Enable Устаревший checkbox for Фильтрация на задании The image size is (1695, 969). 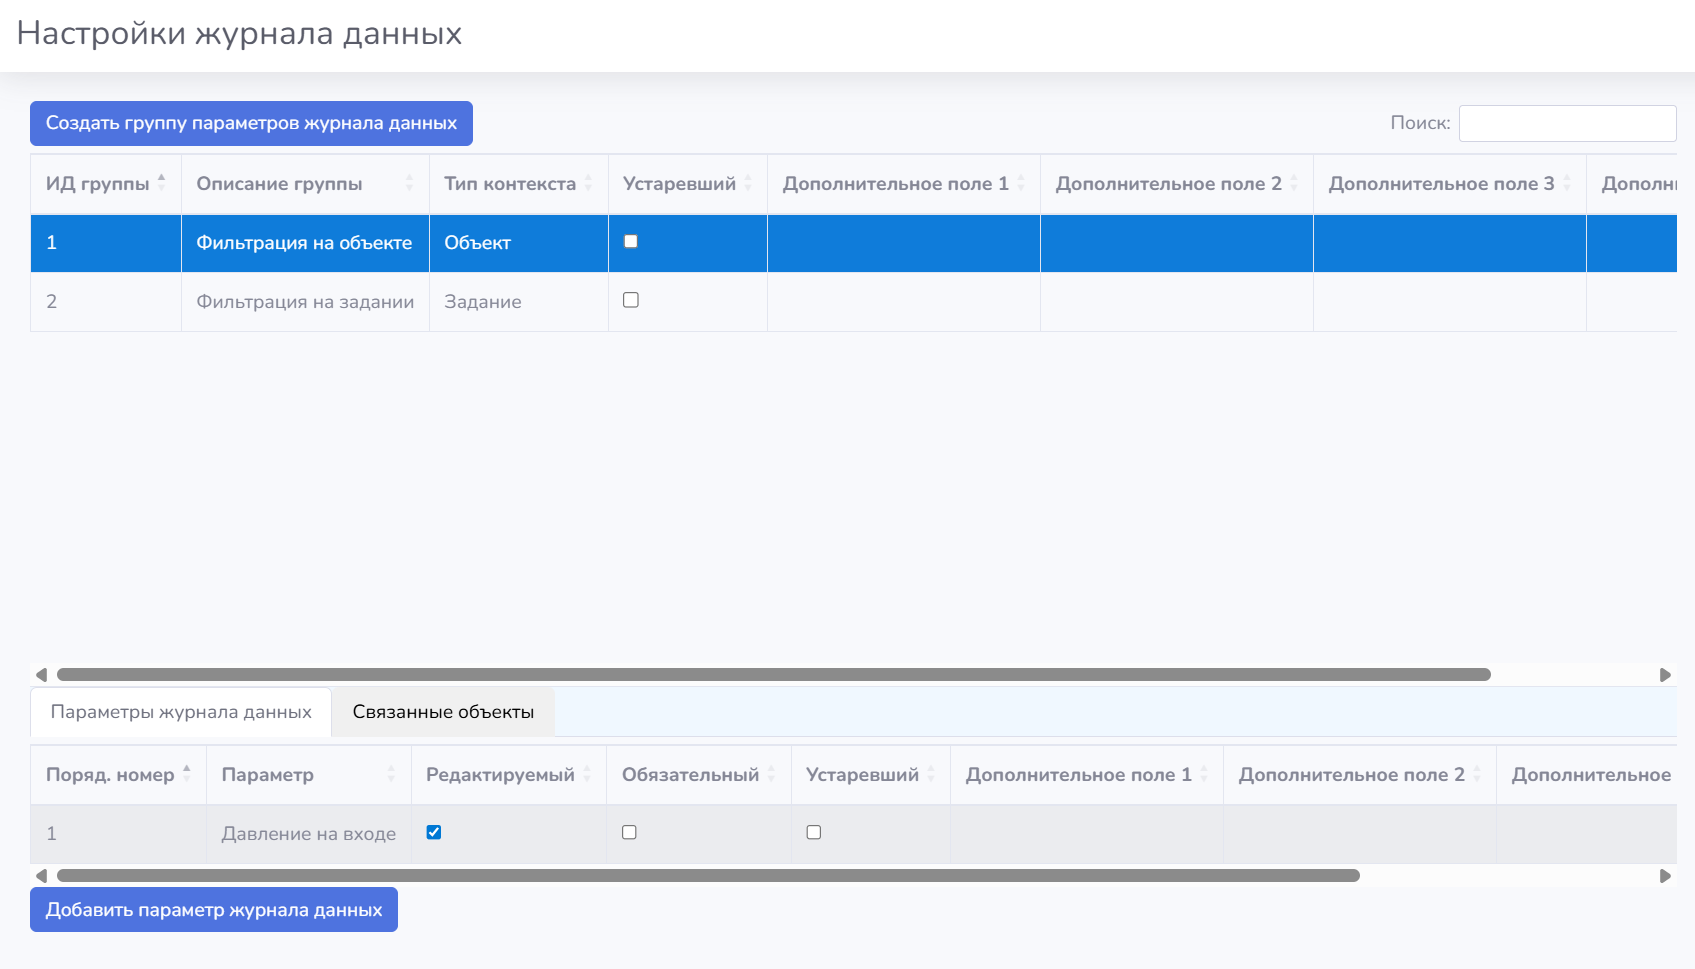[x=631, y=300]
